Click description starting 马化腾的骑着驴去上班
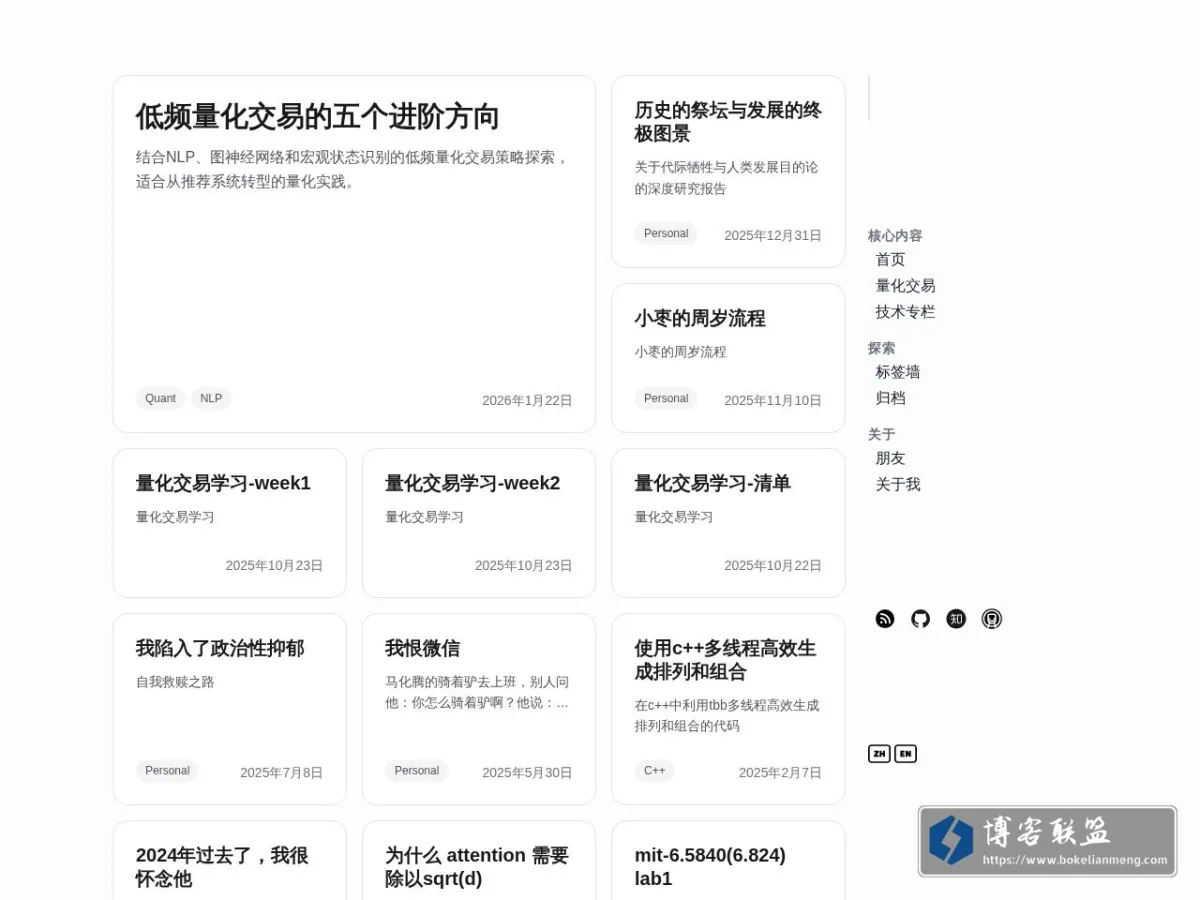Viewport: 1200px width, 900px height. [x=477, y=692]
